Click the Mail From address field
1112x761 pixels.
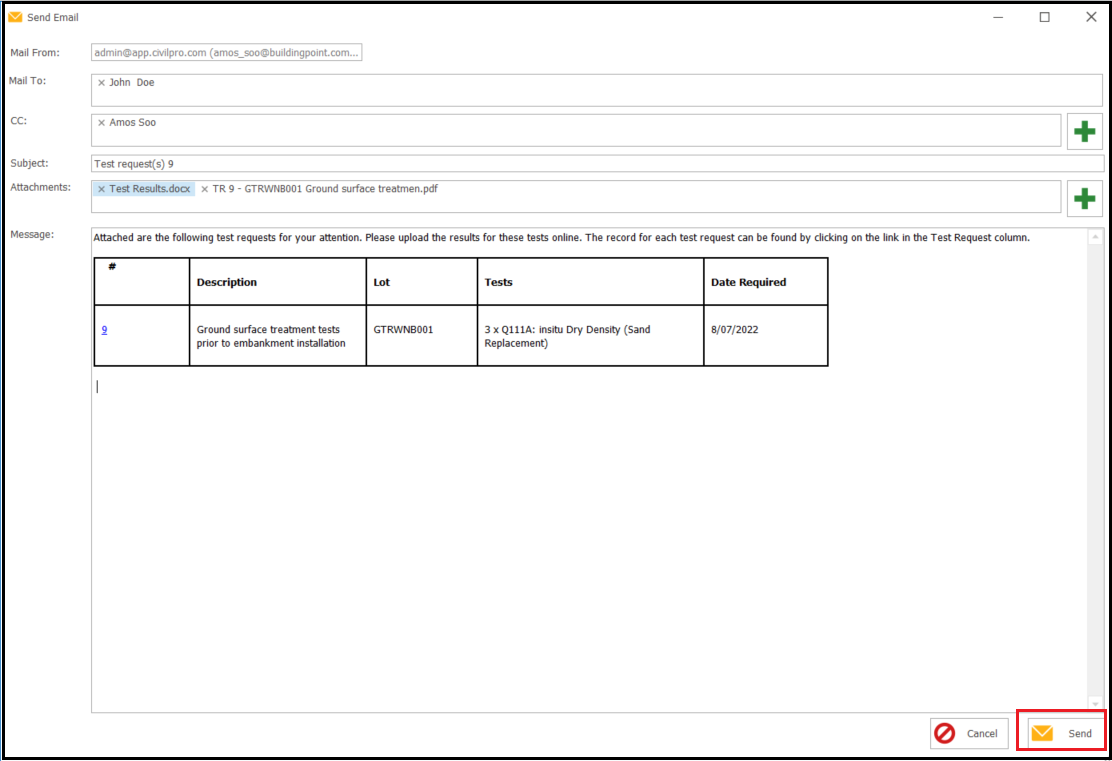tap(226, 53)
